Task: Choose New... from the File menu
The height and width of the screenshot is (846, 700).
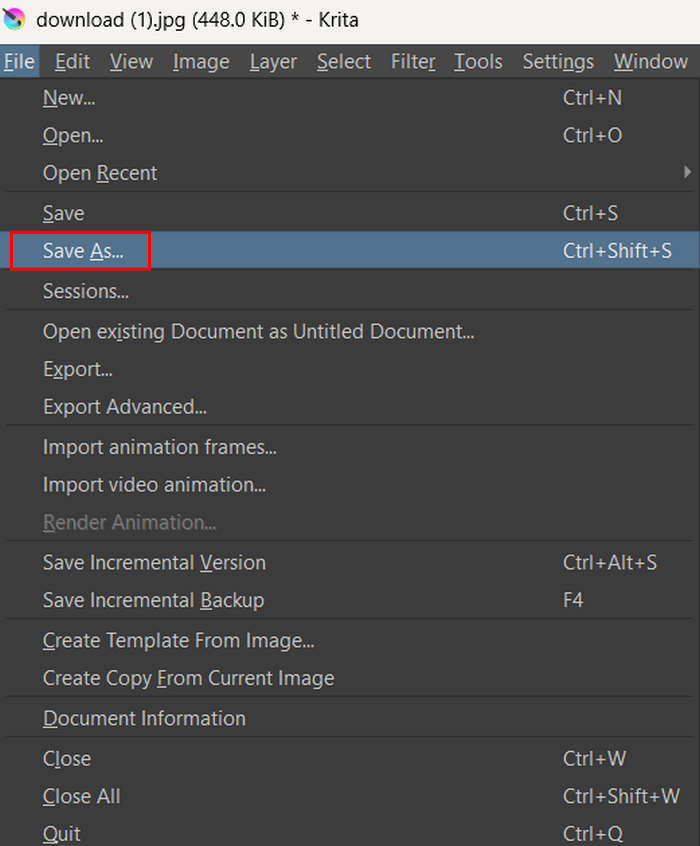Action: tap(350, 98)
